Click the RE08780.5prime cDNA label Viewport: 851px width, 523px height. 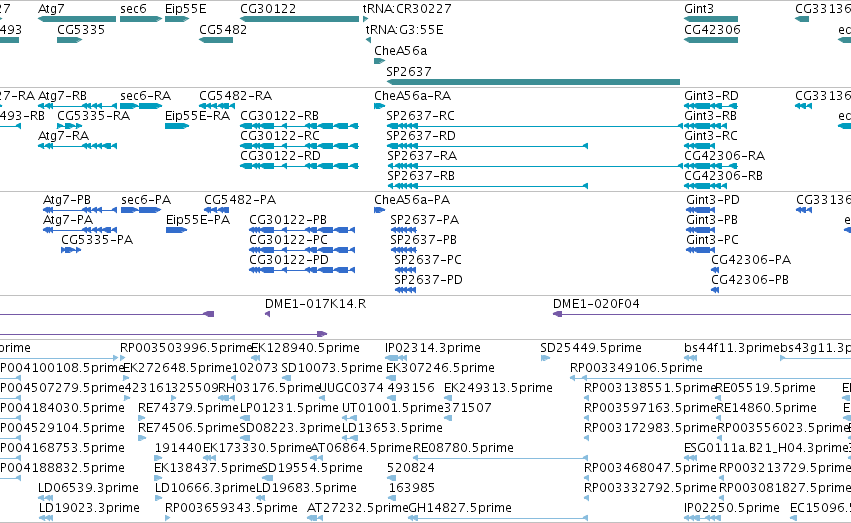[463, 448]
